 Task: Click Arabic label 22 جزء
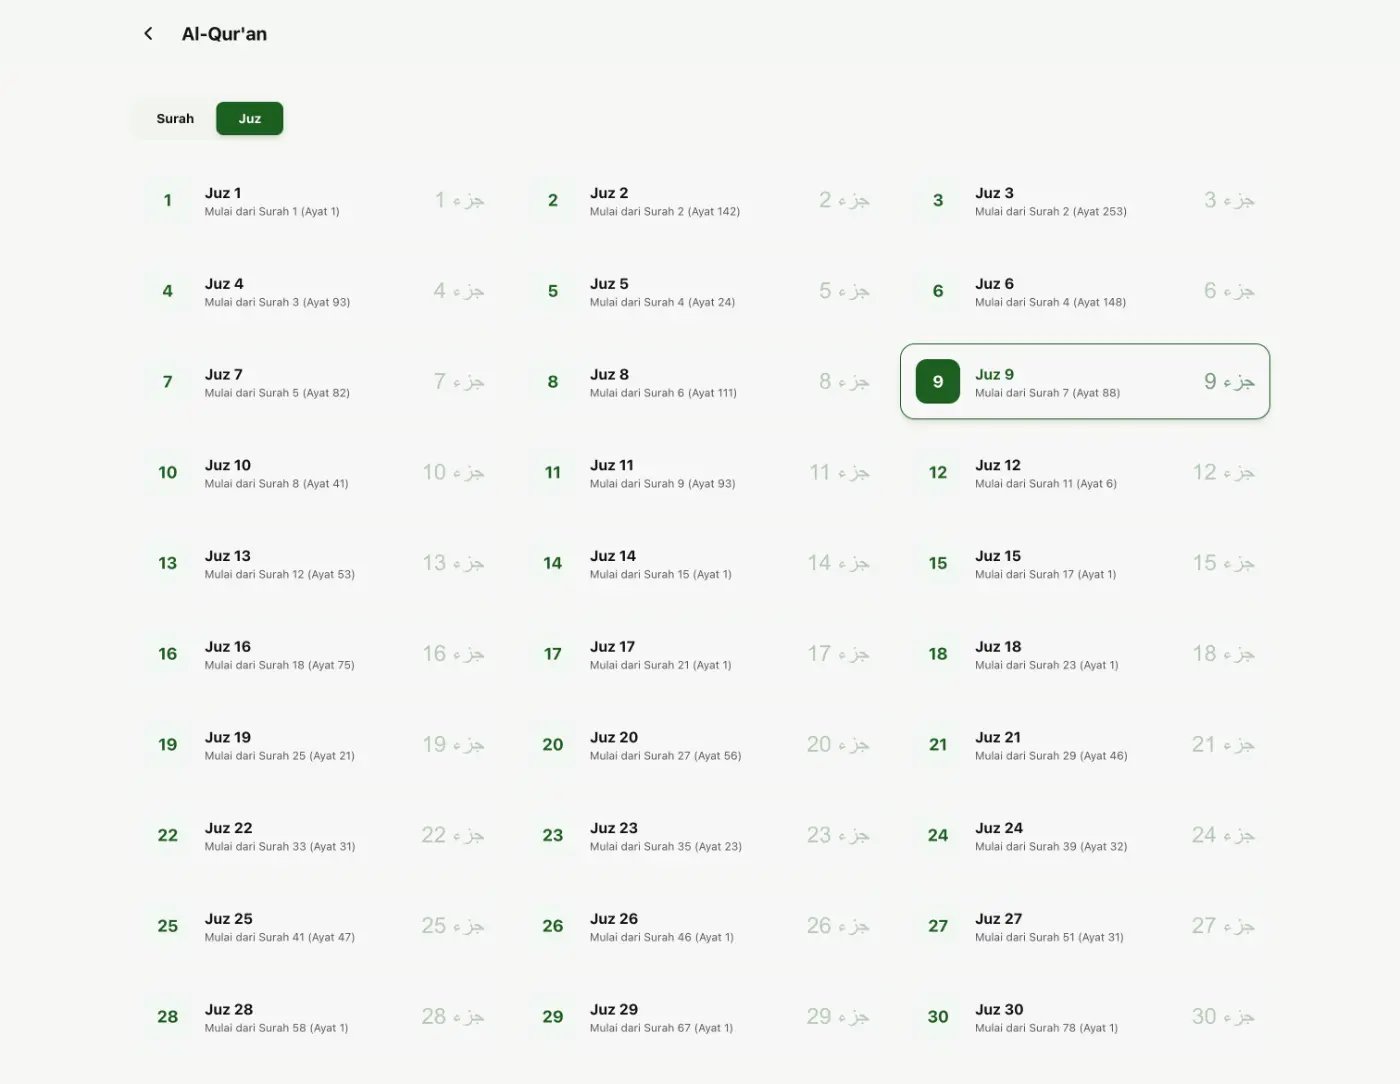tap(453, 835)
